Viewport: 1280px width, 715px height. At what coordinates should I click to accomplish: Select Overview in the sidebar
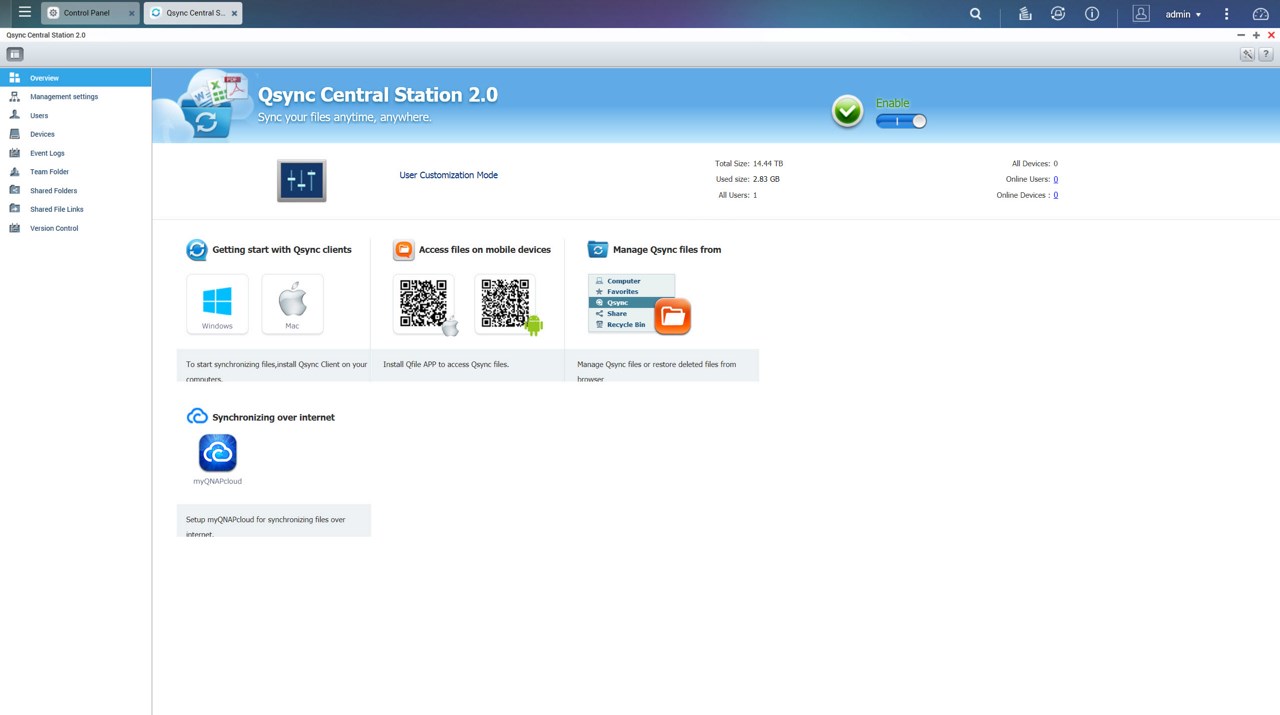(x=76, y=78)
